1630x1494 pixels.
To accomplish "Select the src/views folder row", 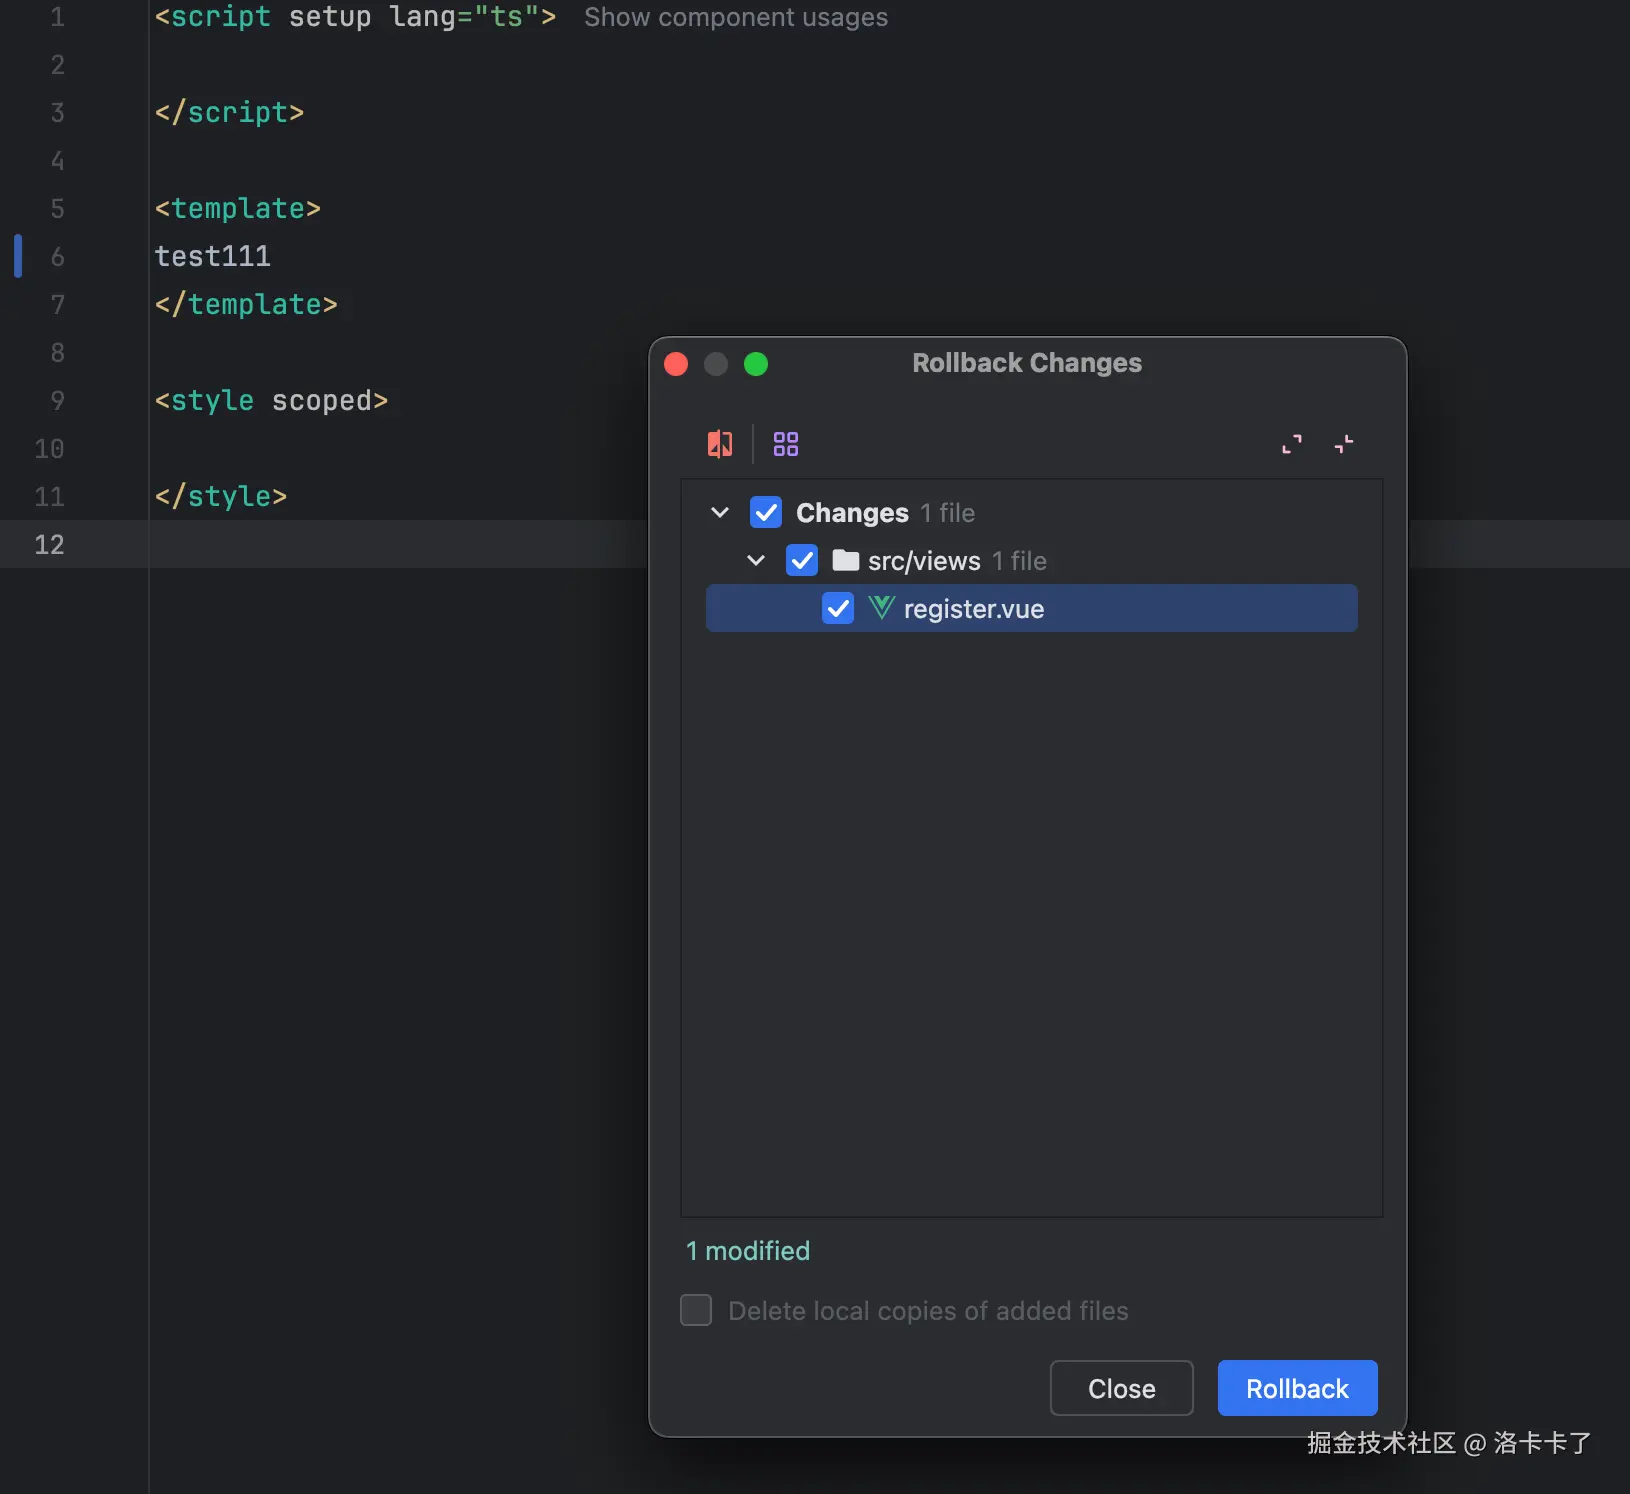I will [x=1031, y=561].
